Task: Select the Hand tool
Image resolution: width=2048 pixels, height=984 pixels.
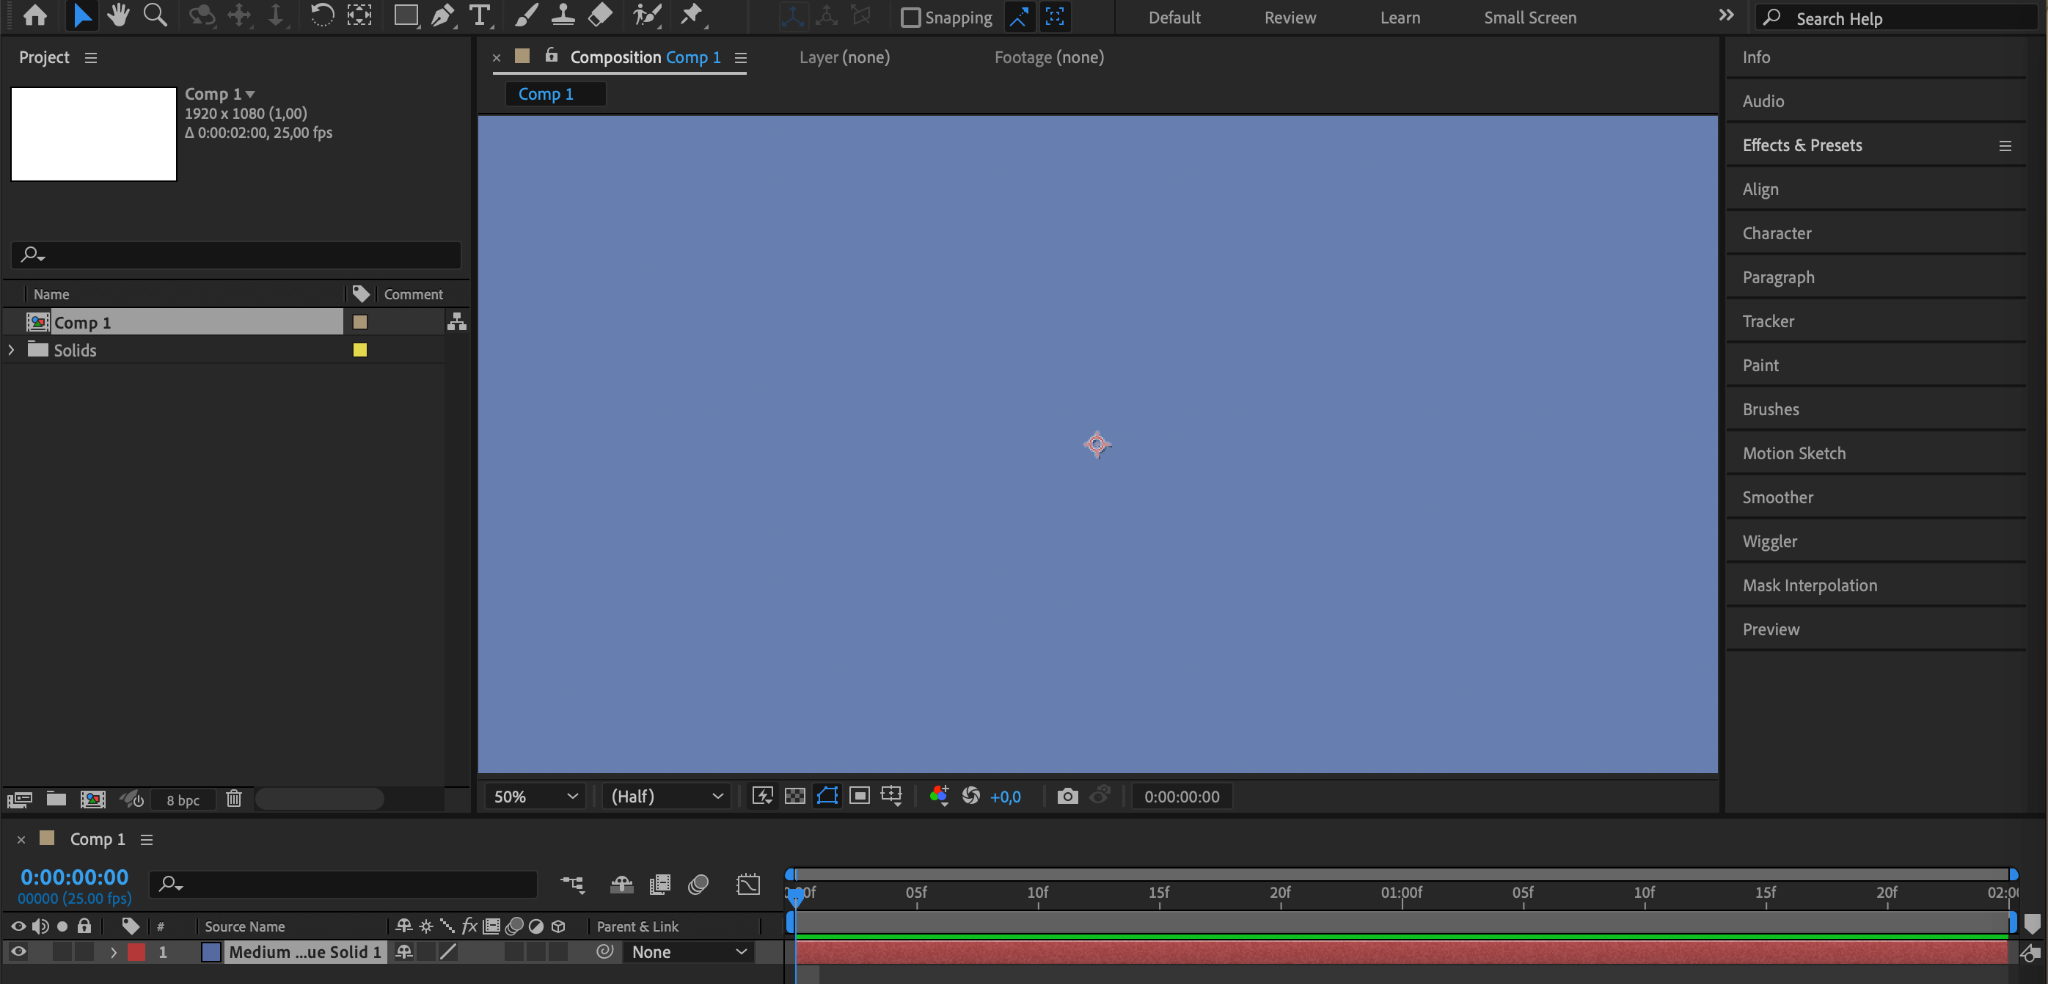Action: tap(118, 16)
